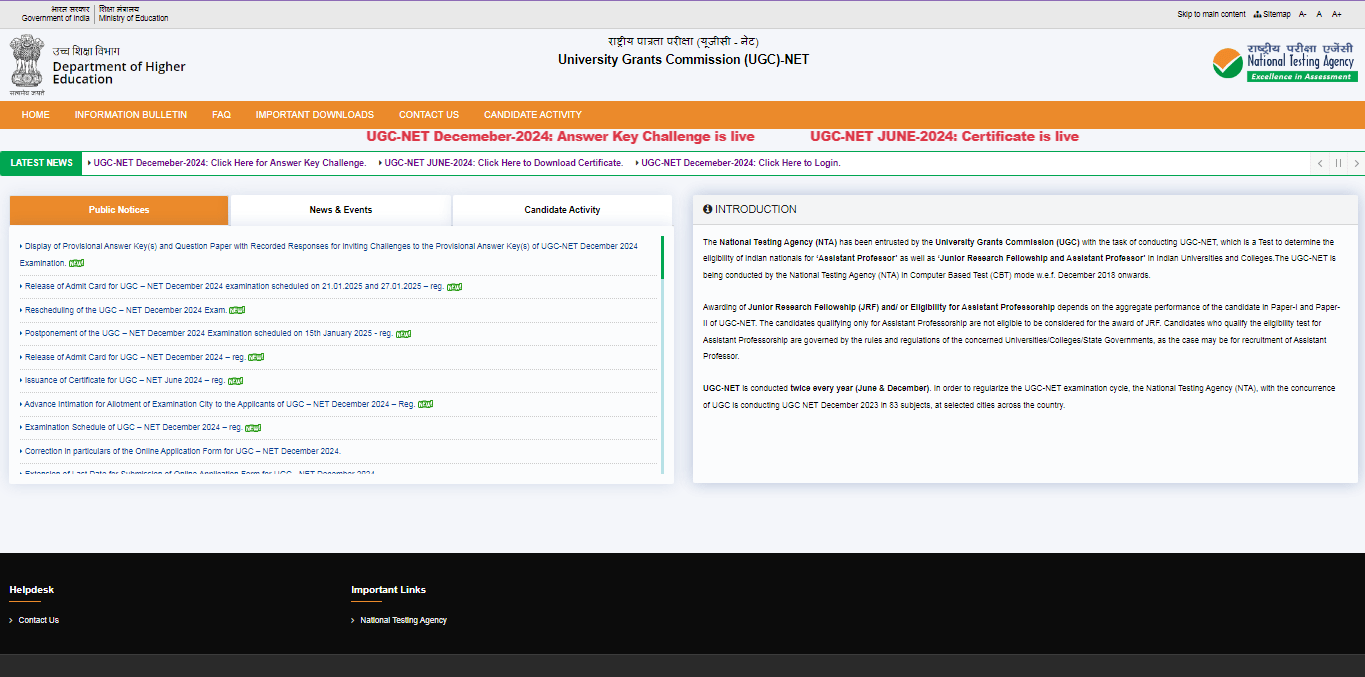This screenshot has width=1365, height=677.
Task: Open Contact Us link under Helpdesk
Action: pos(38,620)
